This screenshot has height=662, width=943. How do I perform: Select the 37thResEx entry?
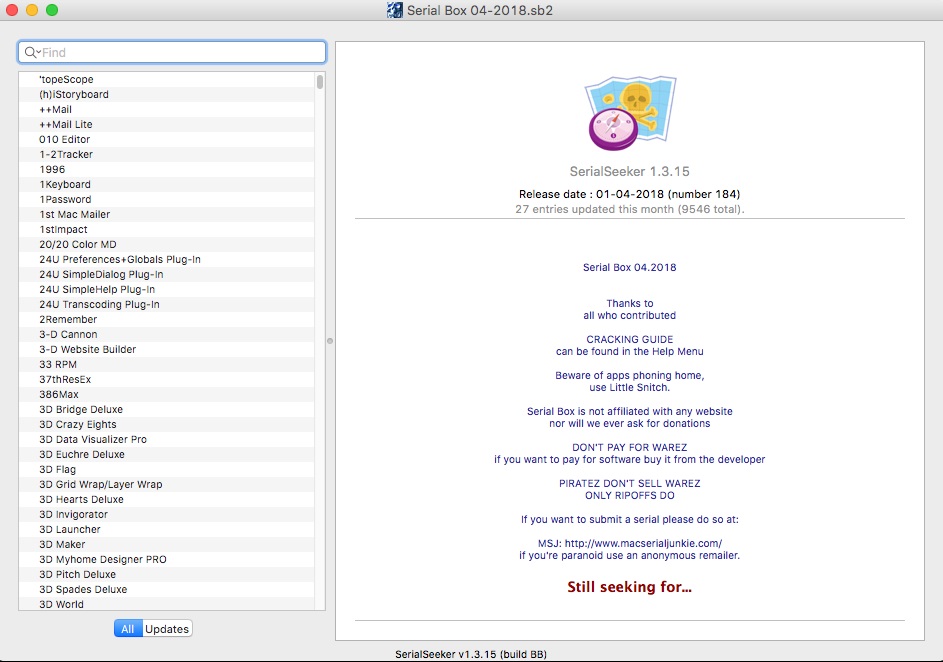pos(167,380)
